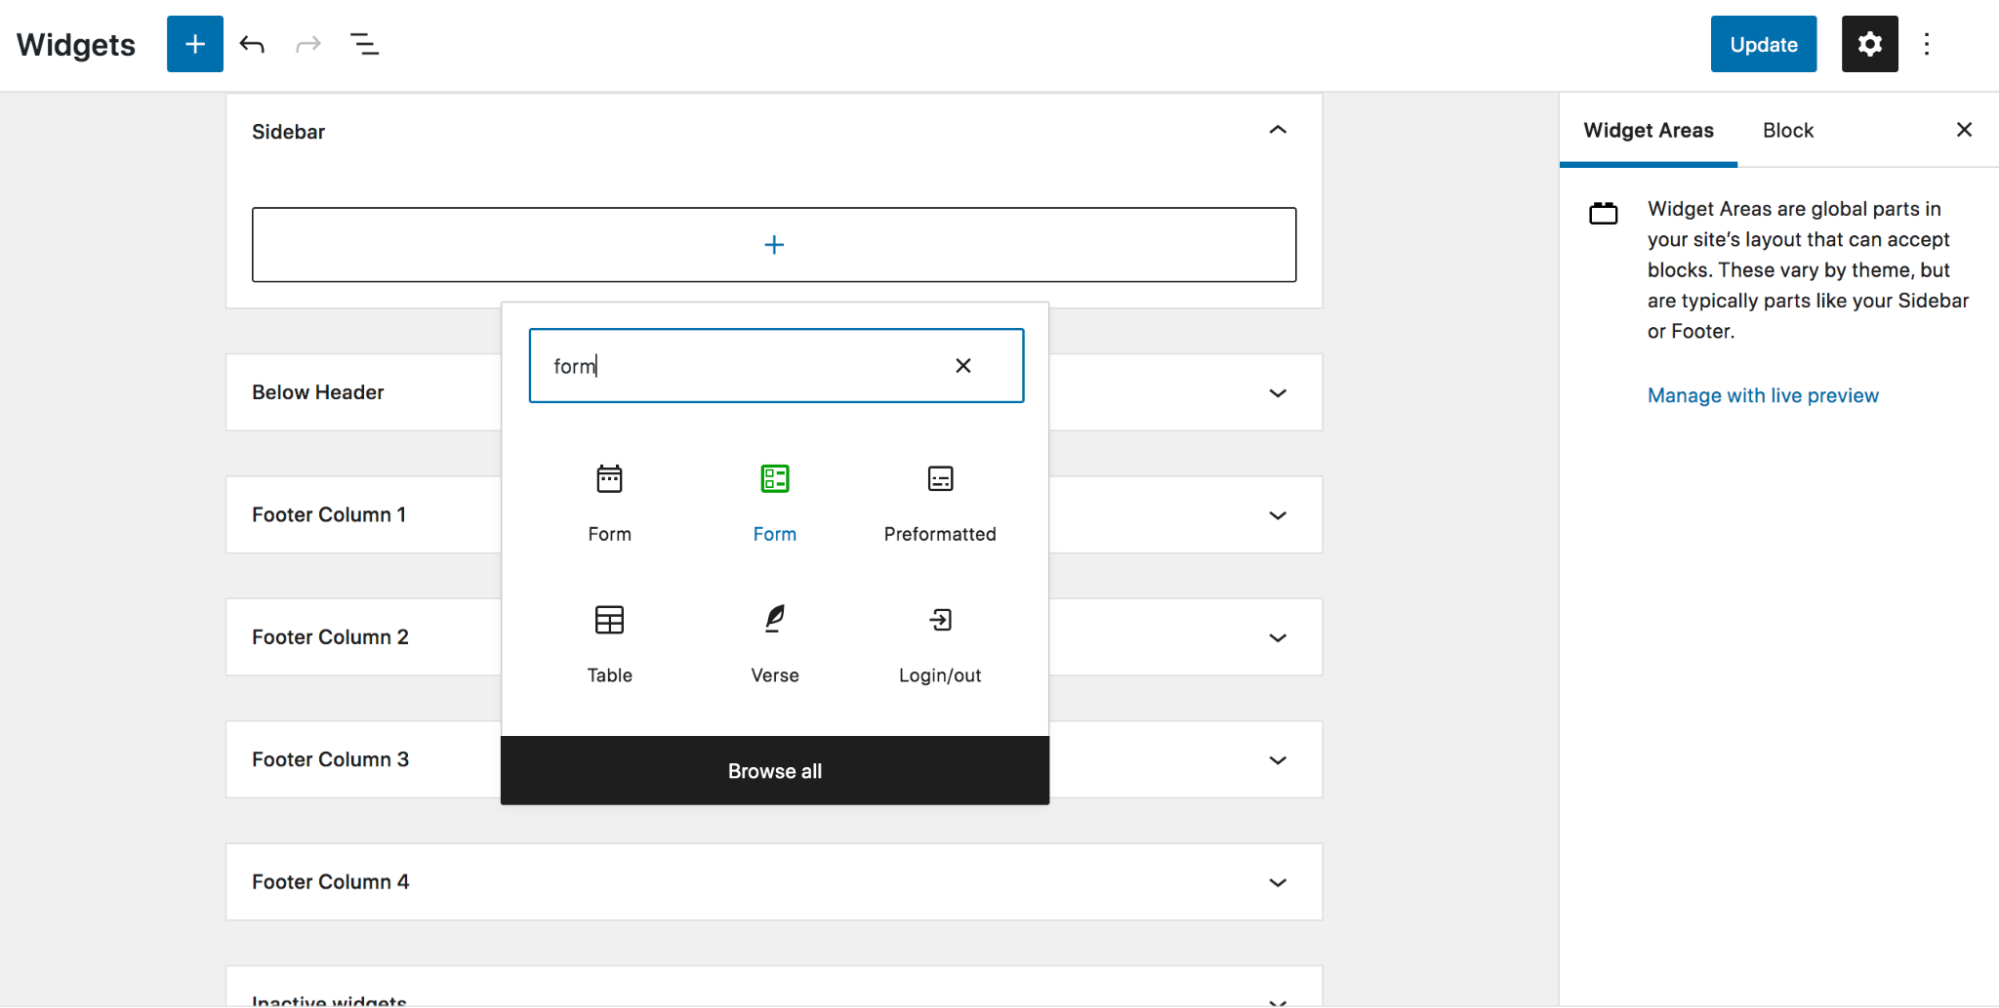Click the widget area icon in sidebar
The image size is (1999, 1008).
tap(1603, 213)
